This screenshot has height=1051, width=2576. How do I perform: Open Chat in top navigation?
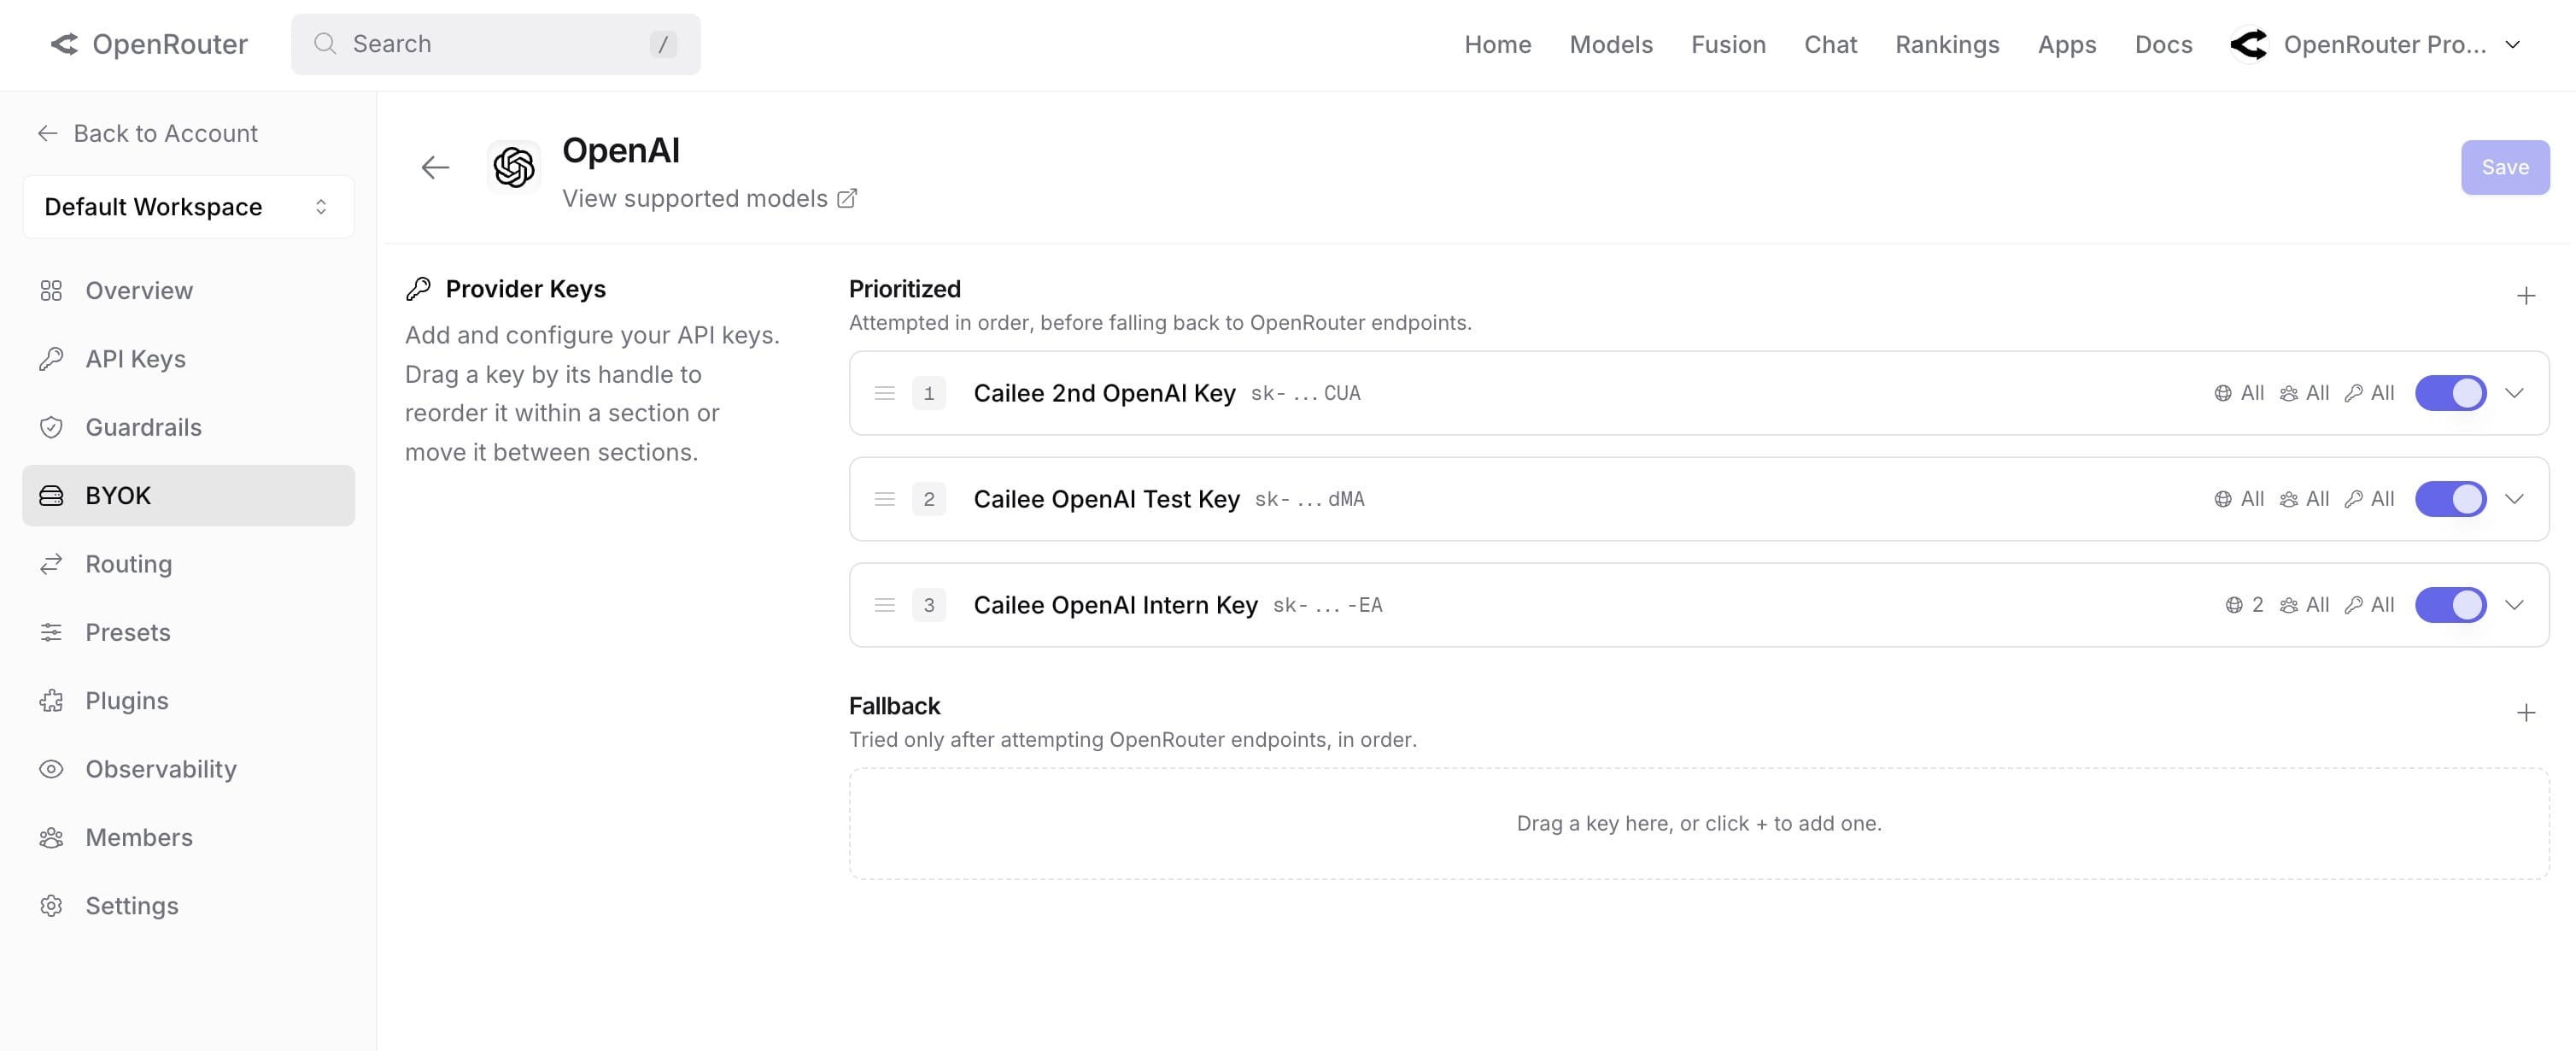coord(1830,44)
